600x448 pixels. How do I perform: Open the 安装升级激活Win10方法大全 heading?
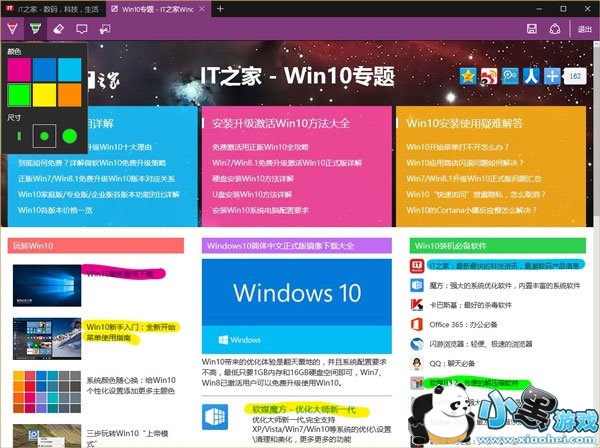pos(281,123)
